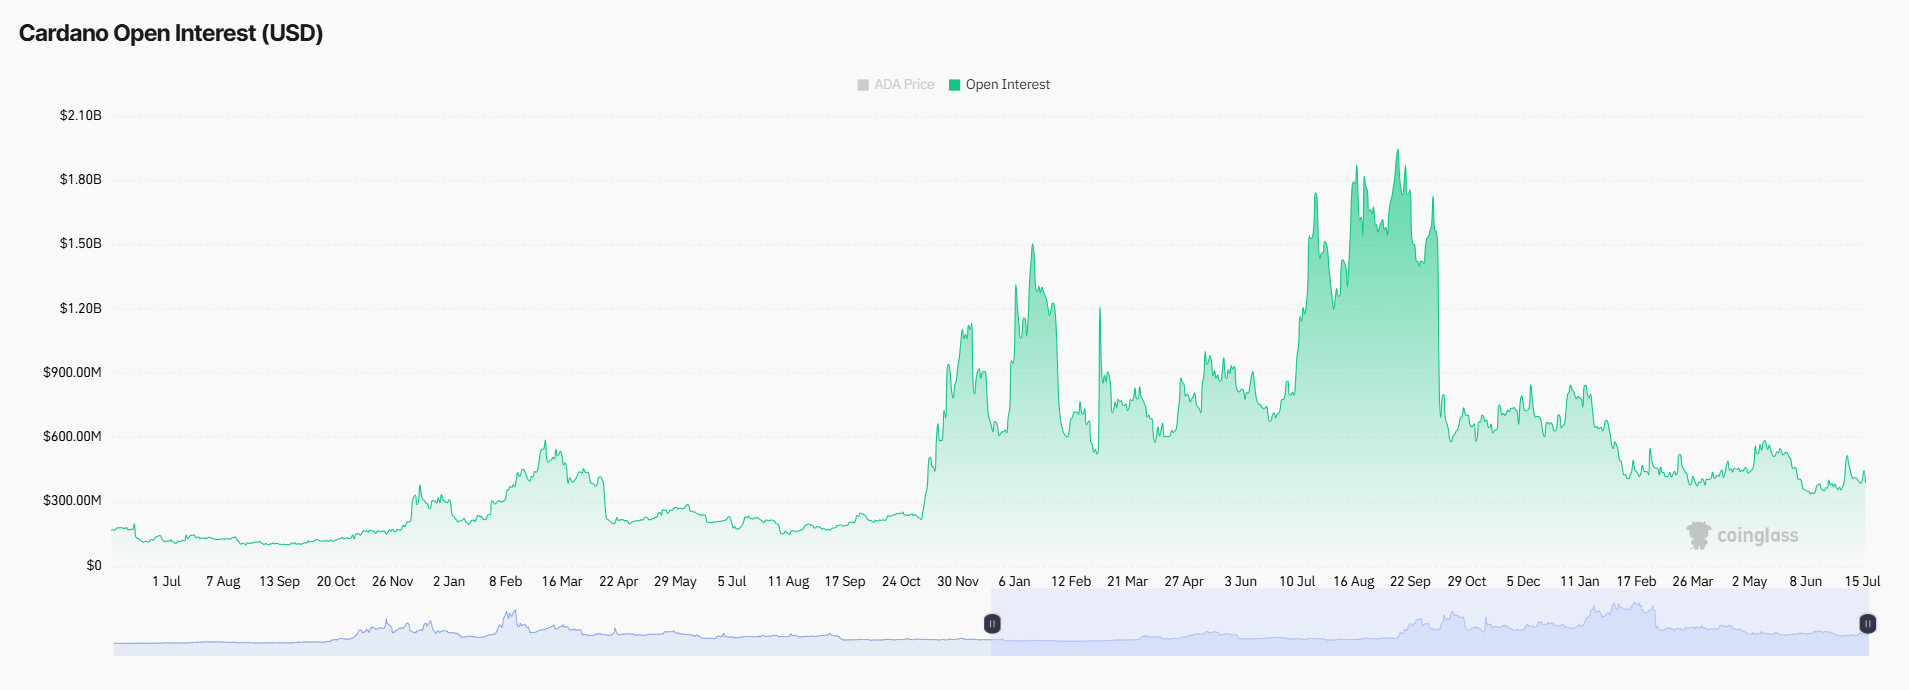Click the 1 Jul x-axis label
Screen dimensions: 1909x690
(167, 582)
